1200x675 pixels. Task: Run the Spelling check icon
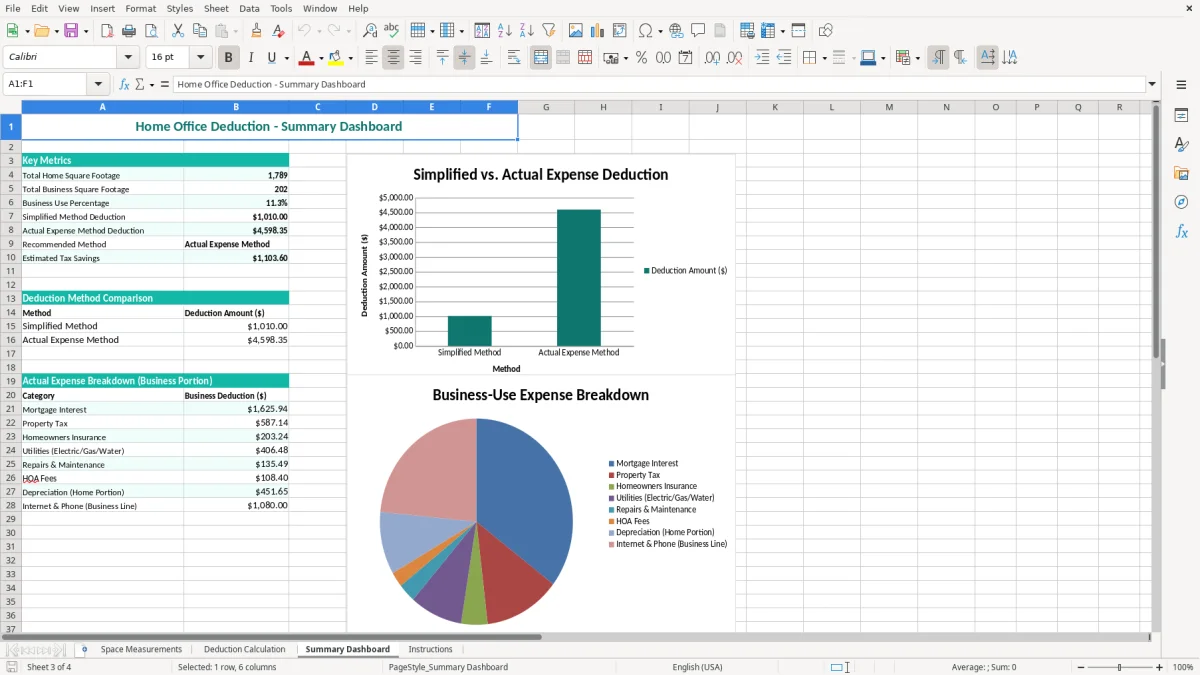[392, 31]
